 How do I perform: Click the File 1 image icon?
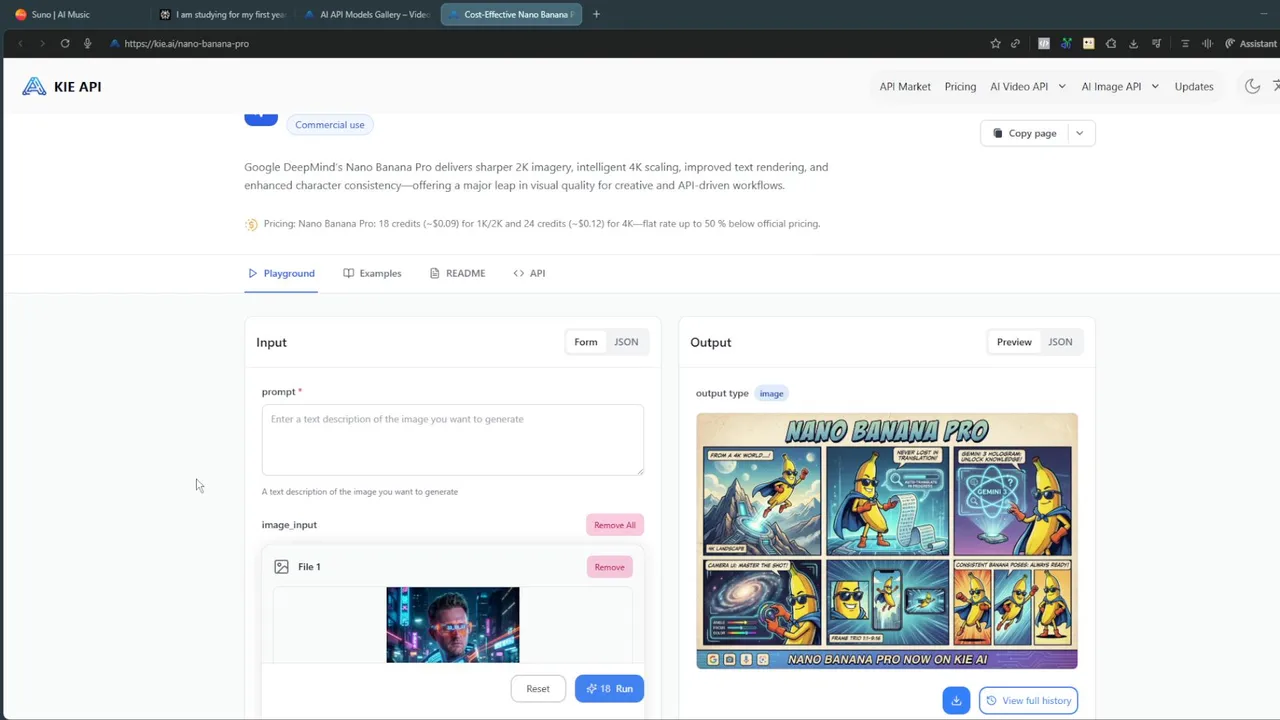click(282, 567)
